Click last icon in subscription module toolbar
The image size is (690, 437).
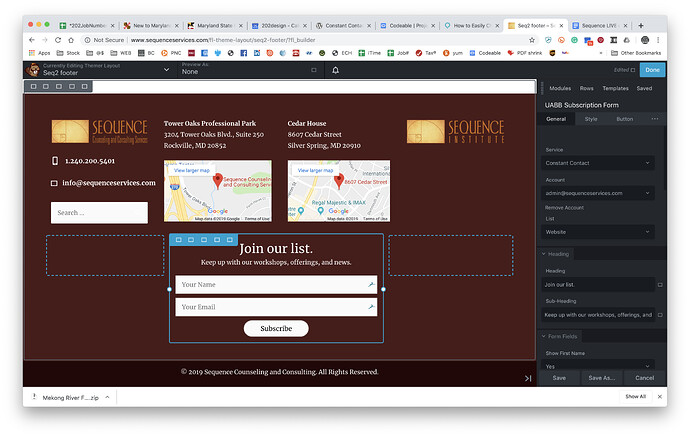tap(230, 240)
